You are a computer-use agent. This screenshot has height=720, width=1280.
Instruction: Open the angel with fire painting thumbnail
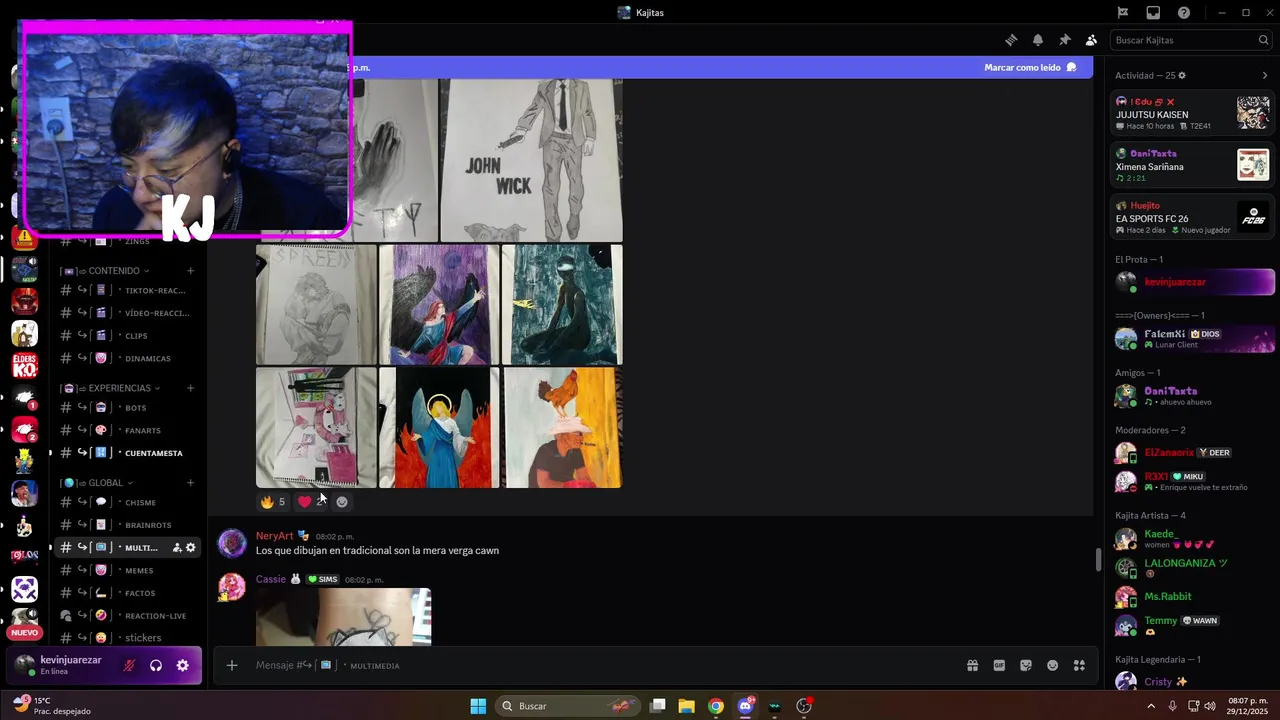tap(439, 428)
